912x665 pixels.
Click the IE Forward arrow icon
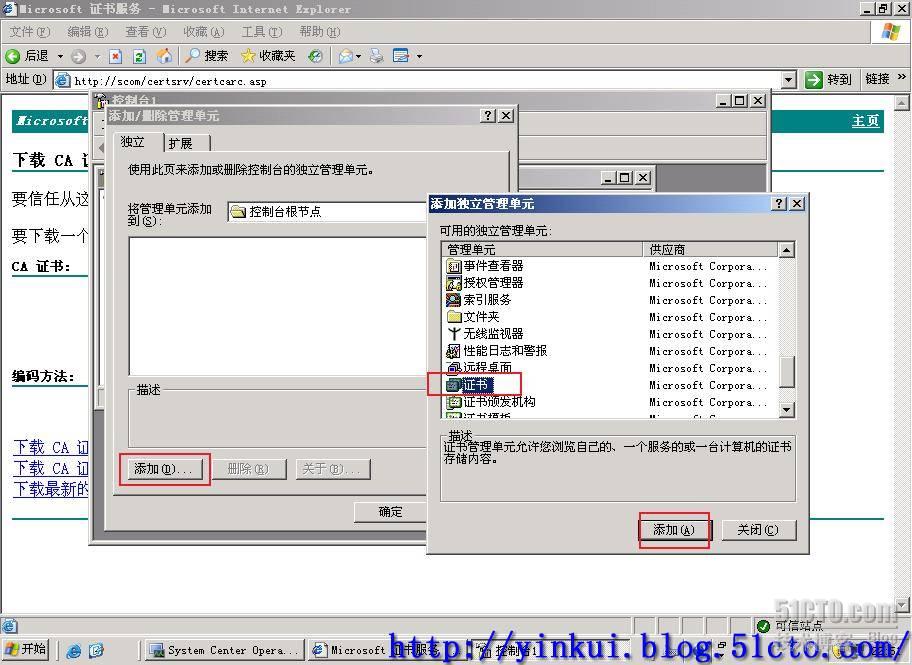pos(78,56)
